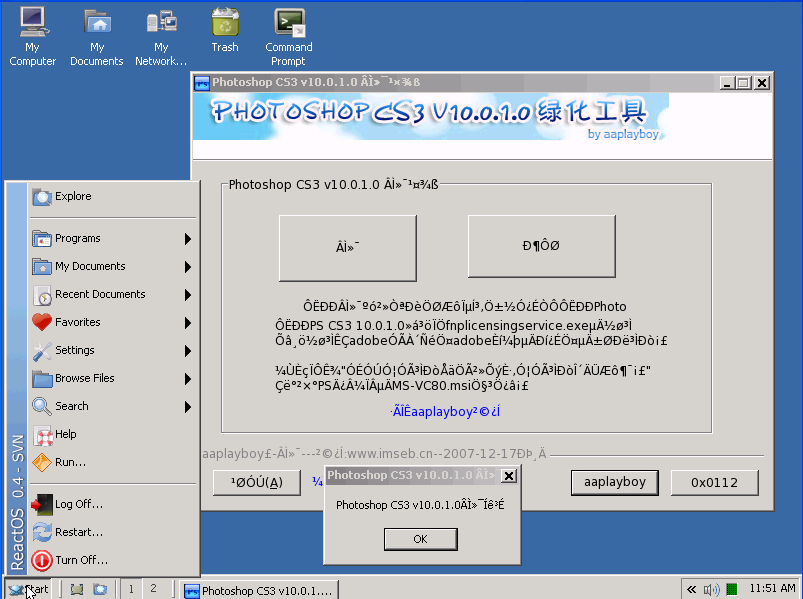Choose Restart... from the start menu

(113, 532)
